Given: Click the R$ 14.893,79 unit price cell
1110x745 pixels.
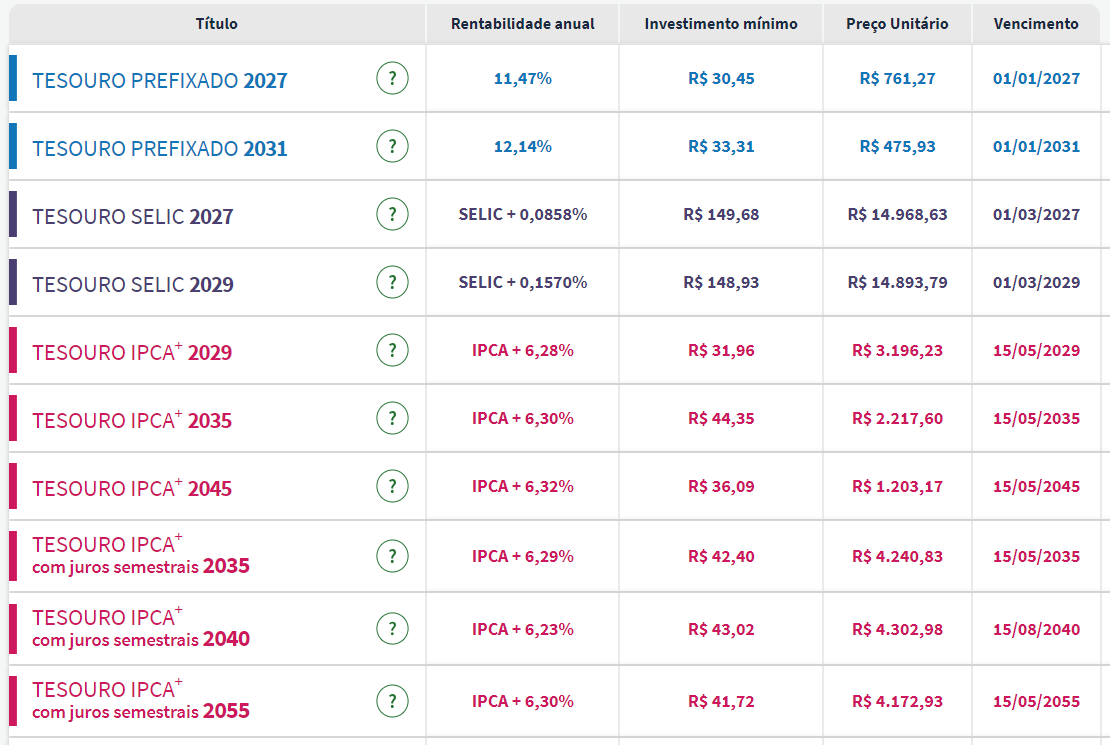Looking at the screenshot, I should pyautogui.click(x=897, y=283).
